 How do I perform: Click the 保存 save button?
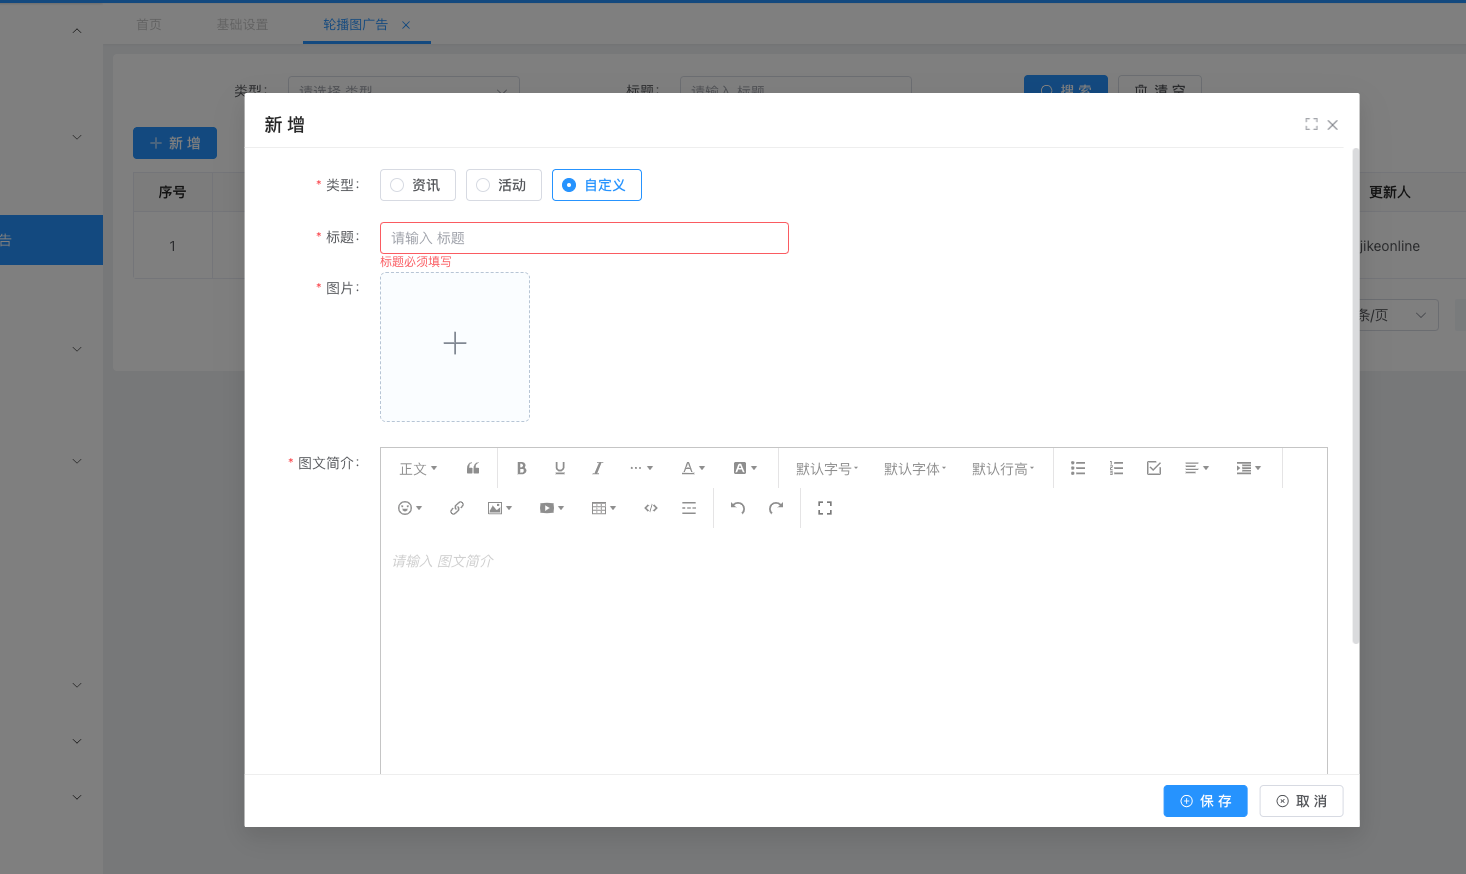(1205, 801)
